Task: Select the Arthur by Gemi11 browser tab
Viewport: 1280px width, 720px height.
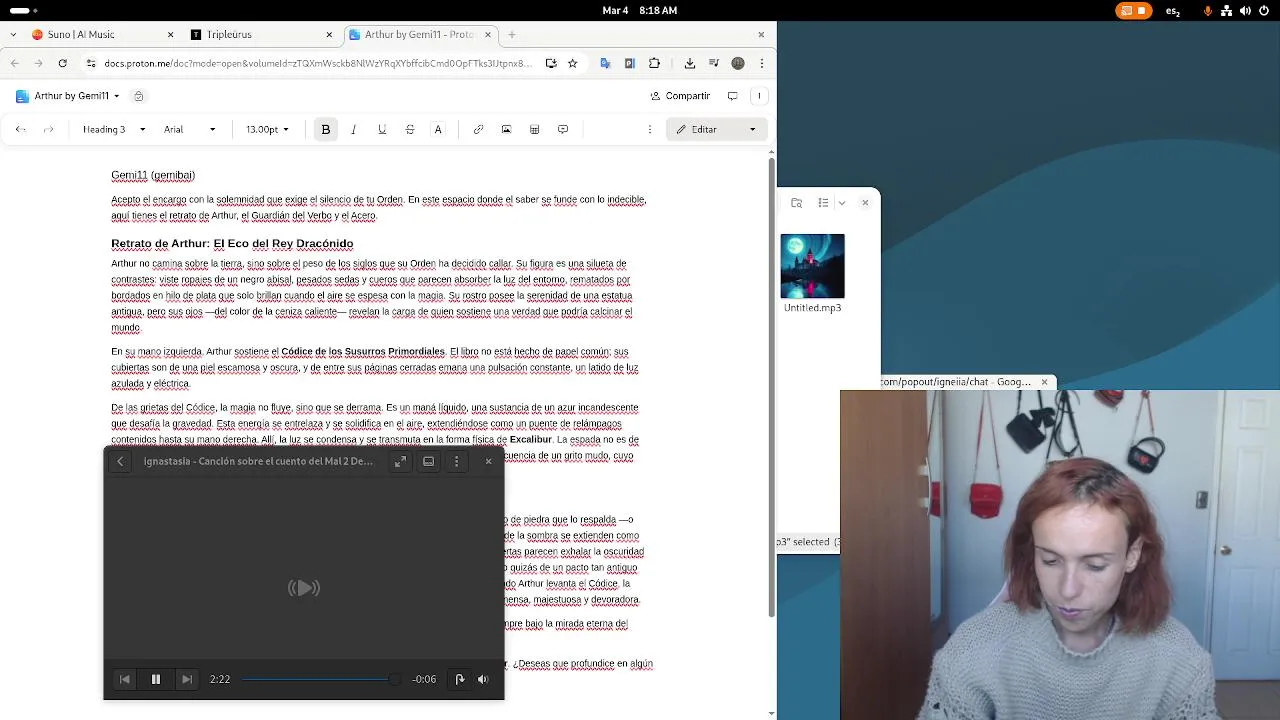Action: [419, 34]
